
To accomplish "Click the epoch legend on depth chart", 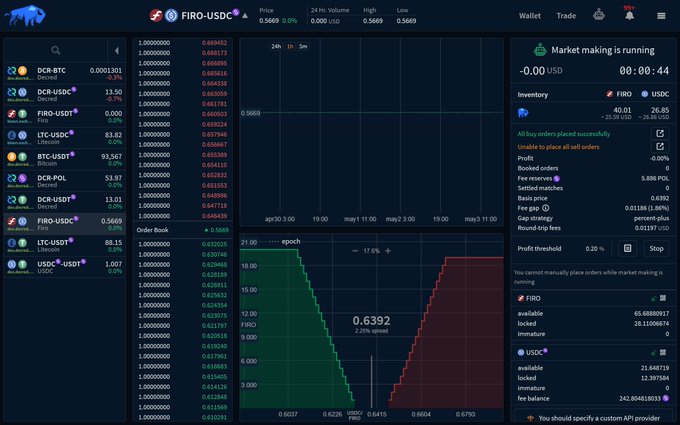I will point(284,242).
